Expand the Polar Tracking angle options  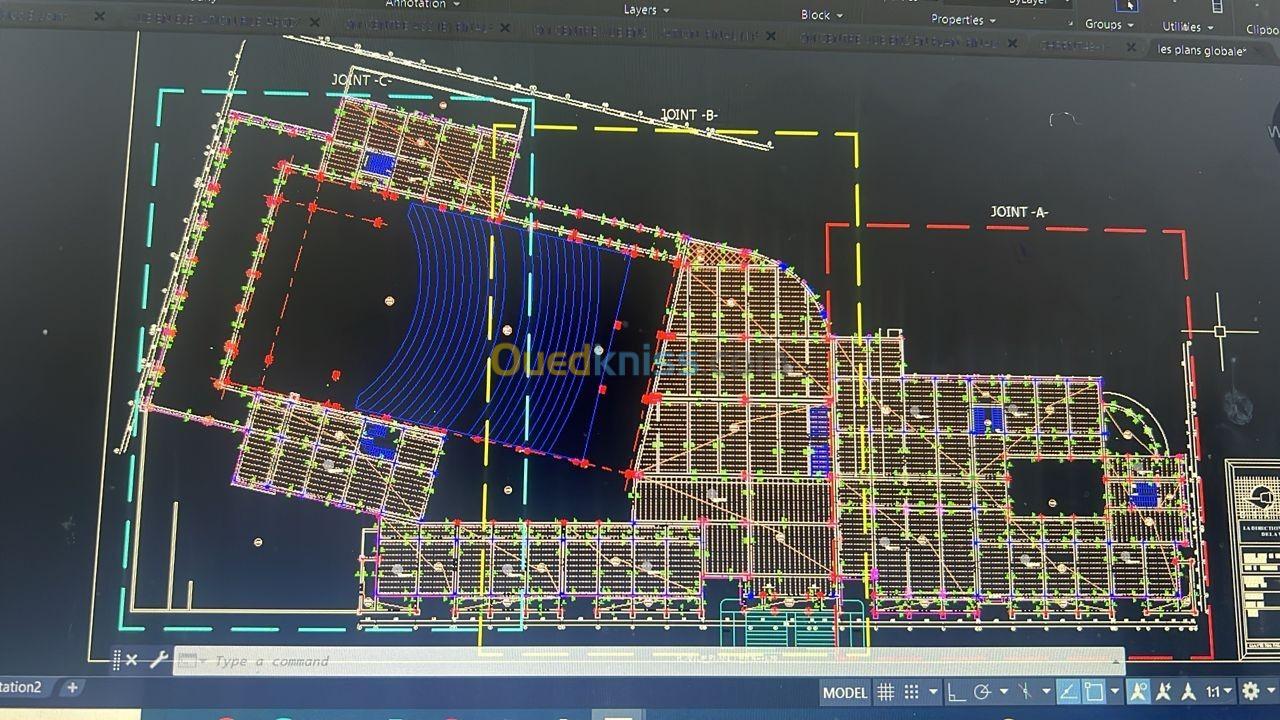pyautogui.click(x=1003, y=692)
